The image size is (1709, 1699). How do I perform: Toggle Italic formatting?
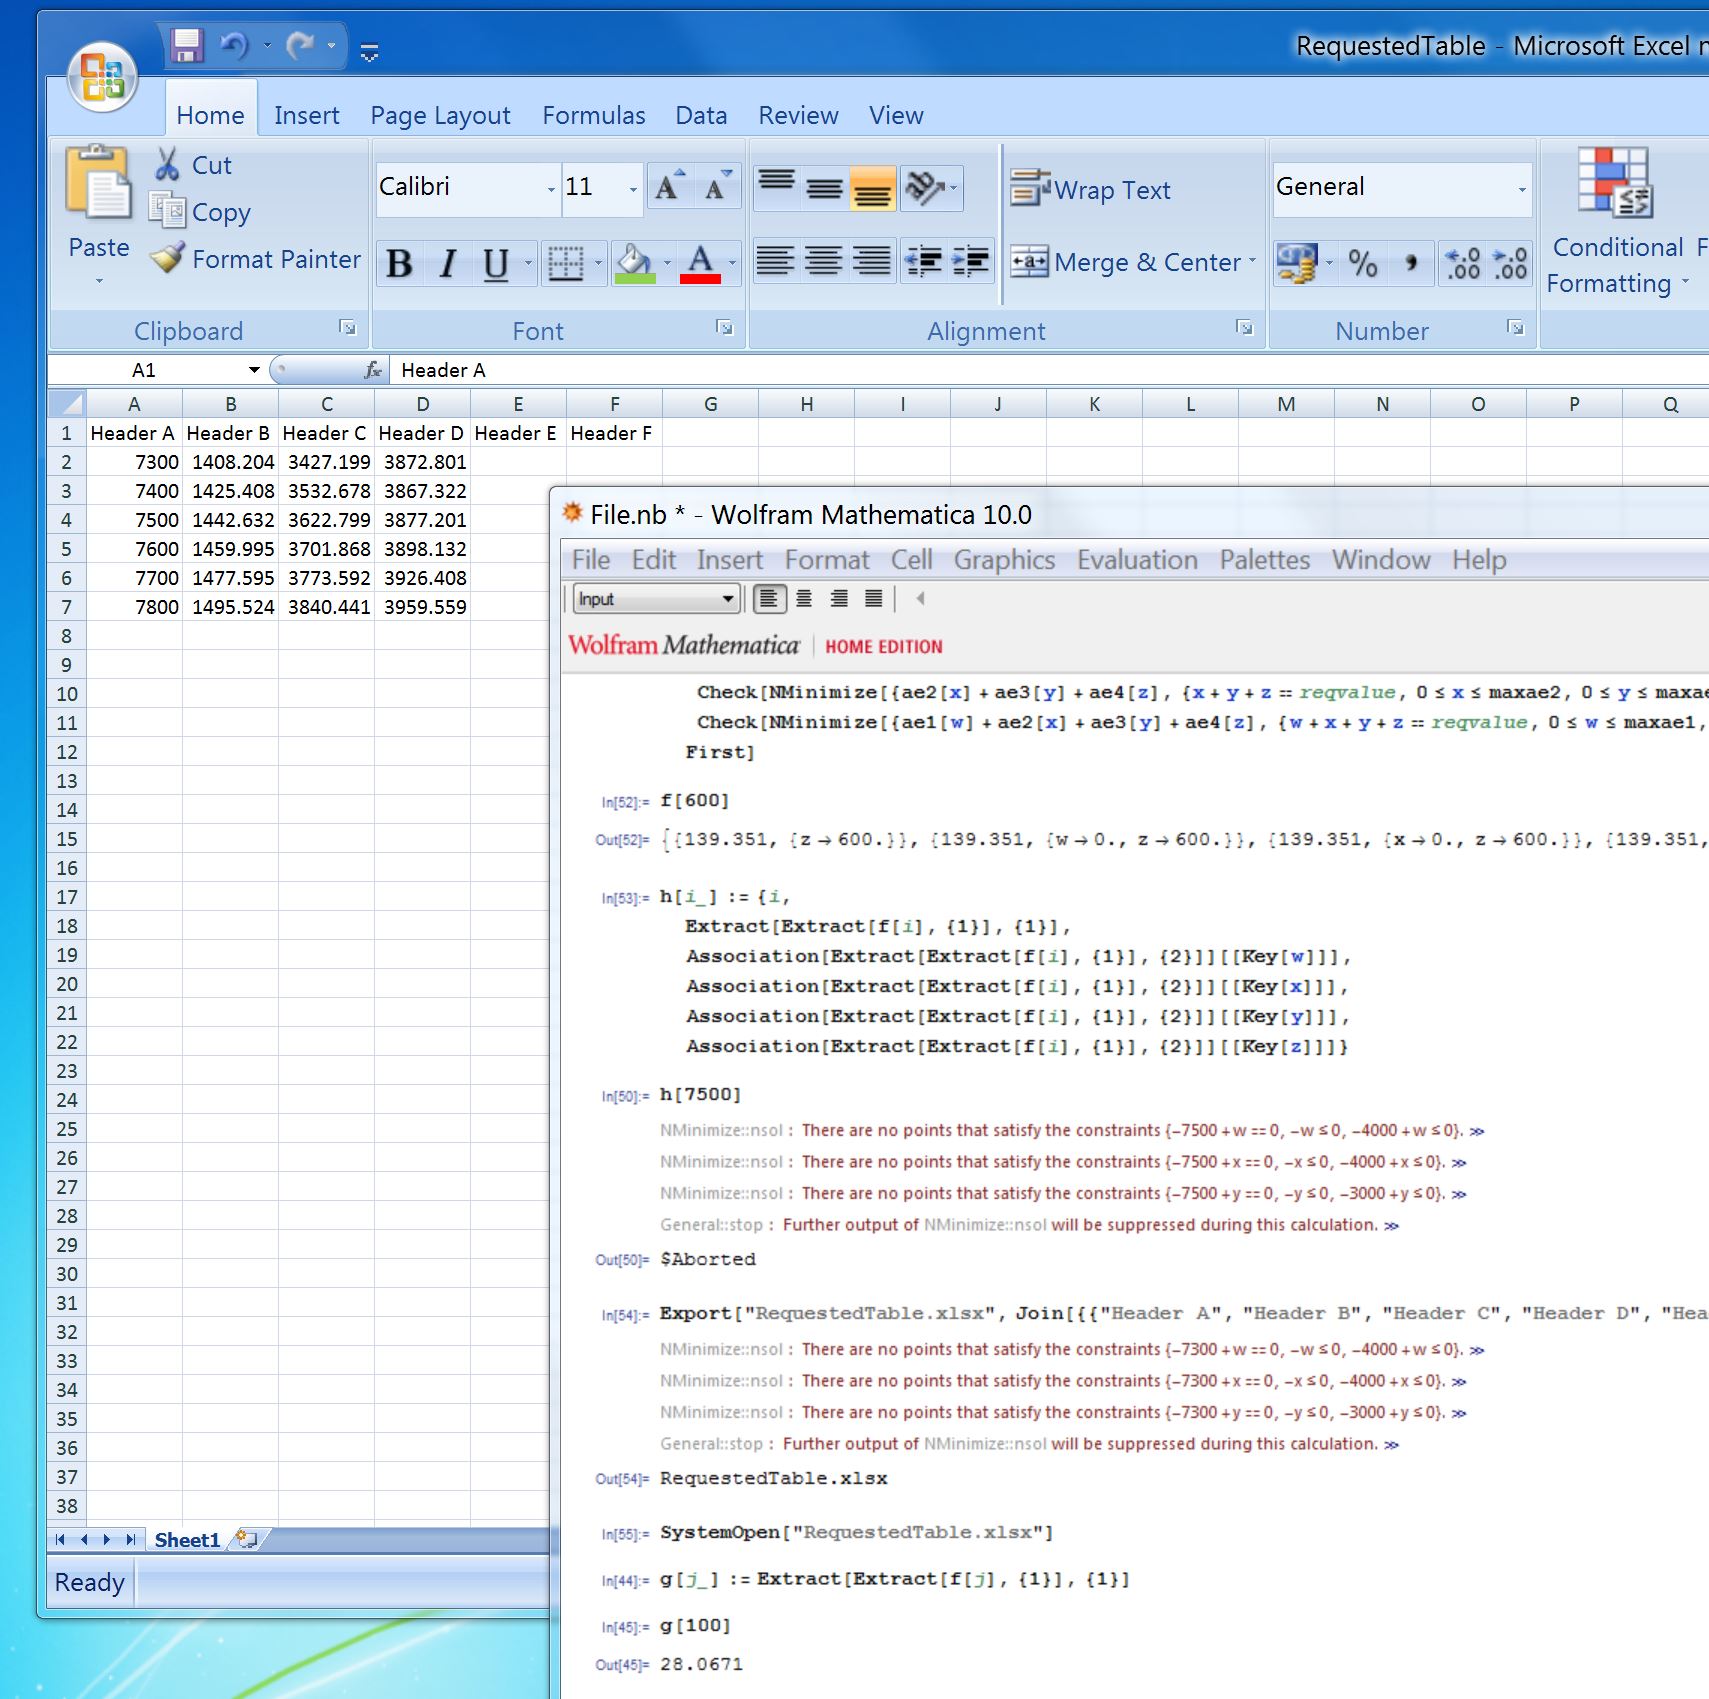[x=448, y=263]
